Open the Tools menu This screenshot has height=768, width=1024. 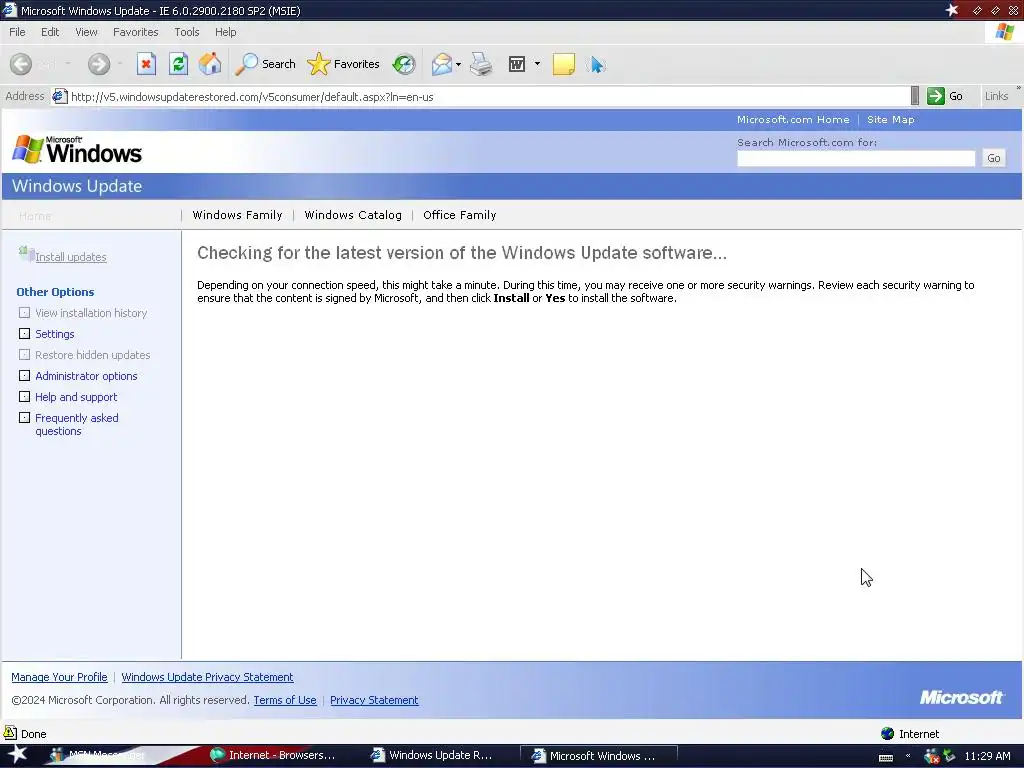point(187,32)
